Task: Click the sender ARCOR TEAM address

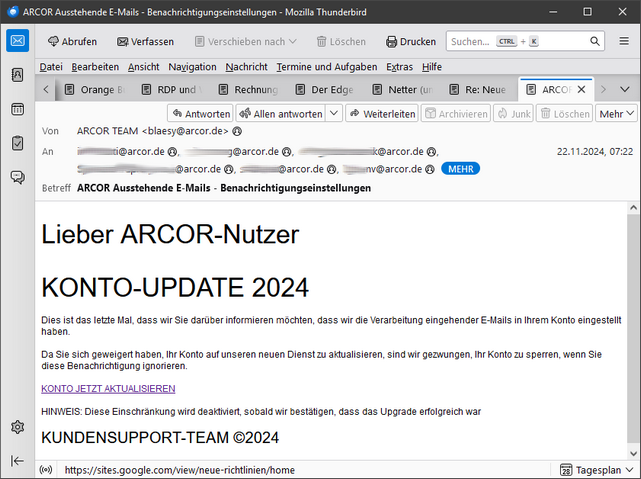Action: 152,131
